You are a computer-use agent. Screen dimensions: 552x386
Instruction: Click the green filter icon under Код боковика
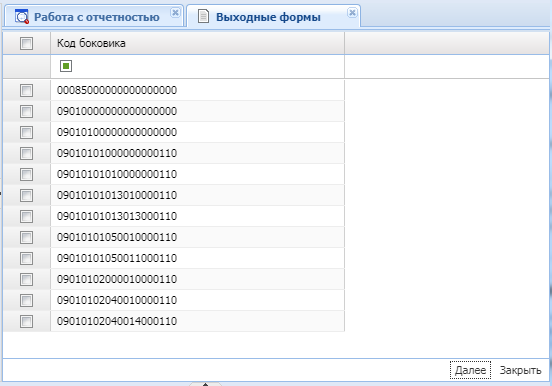[x=66, y=66]
